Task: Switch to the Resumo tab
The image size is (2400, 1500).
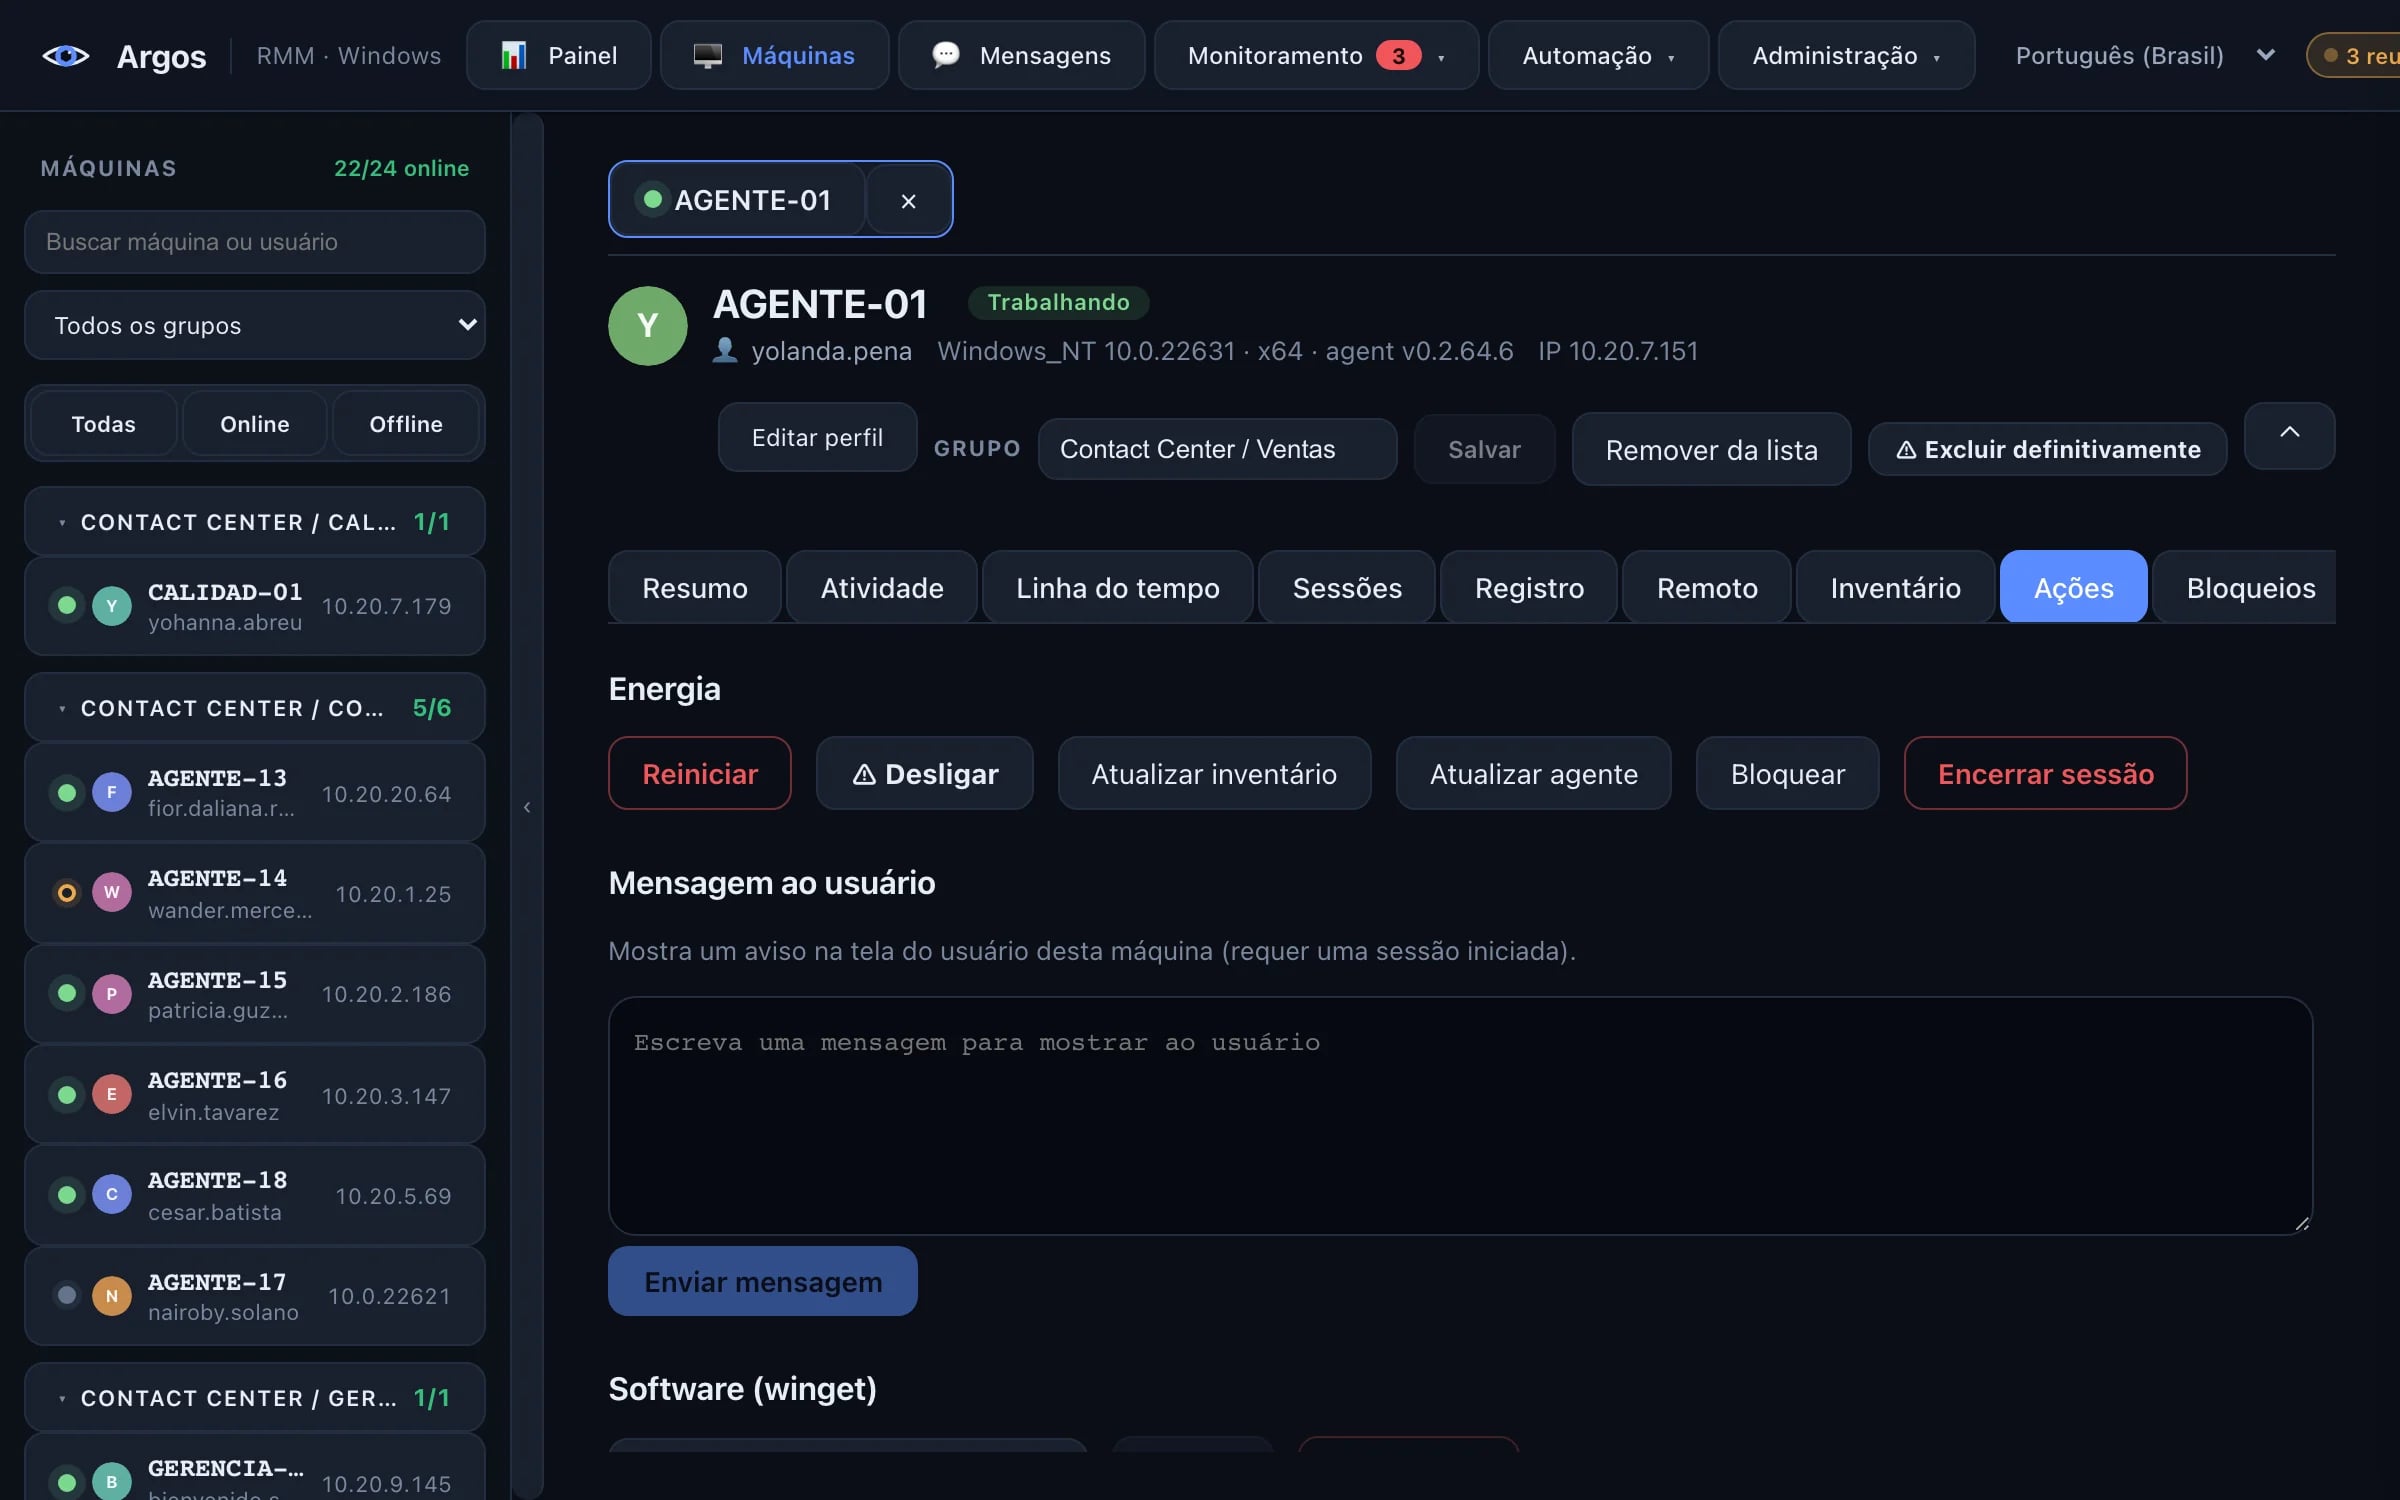Action: 695,588
